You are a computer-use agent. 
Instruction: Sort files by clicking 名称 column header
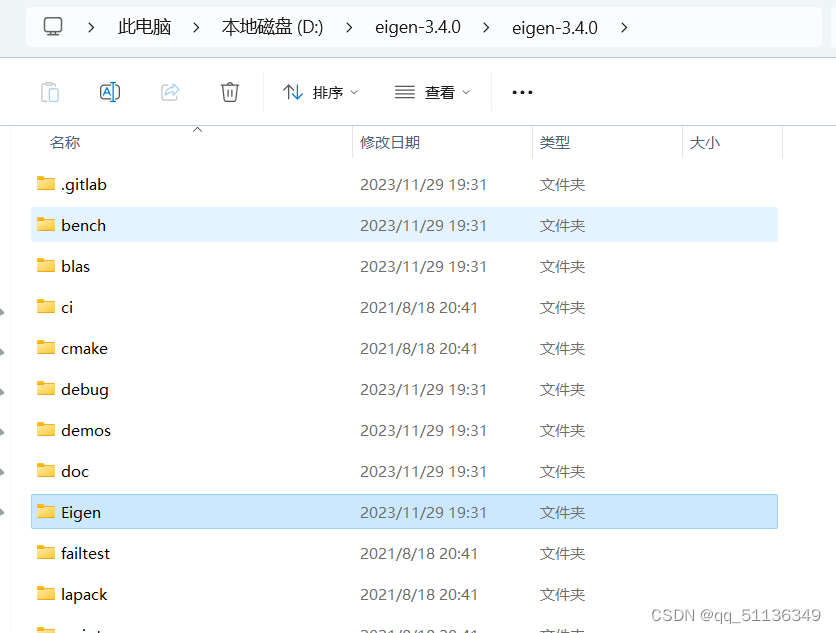click(64, 142)
